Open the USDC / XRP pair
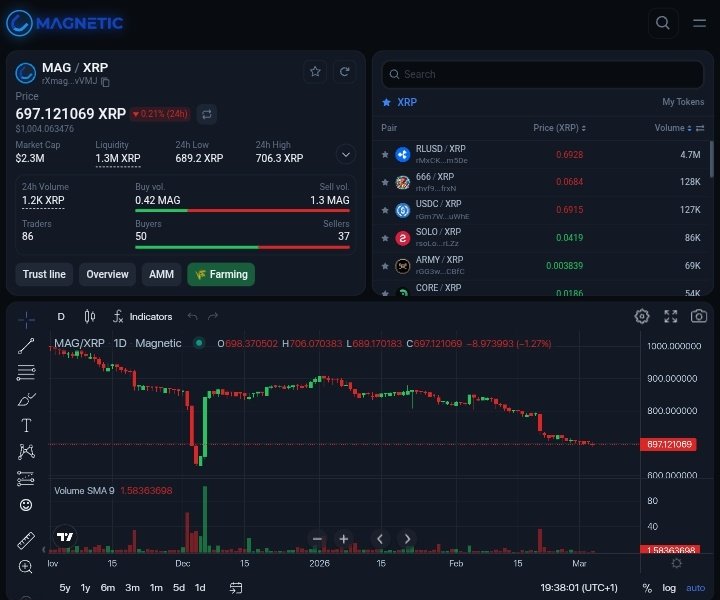This screenshot has height=600, width=720. tap(542, 210)
